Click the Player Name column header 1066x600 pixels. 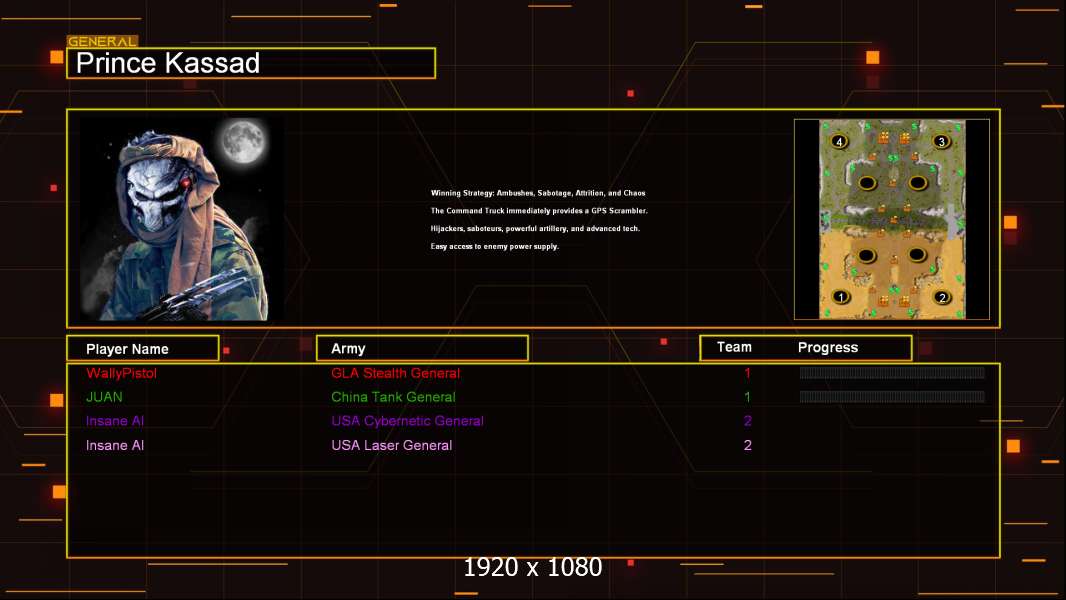point(143,349)
